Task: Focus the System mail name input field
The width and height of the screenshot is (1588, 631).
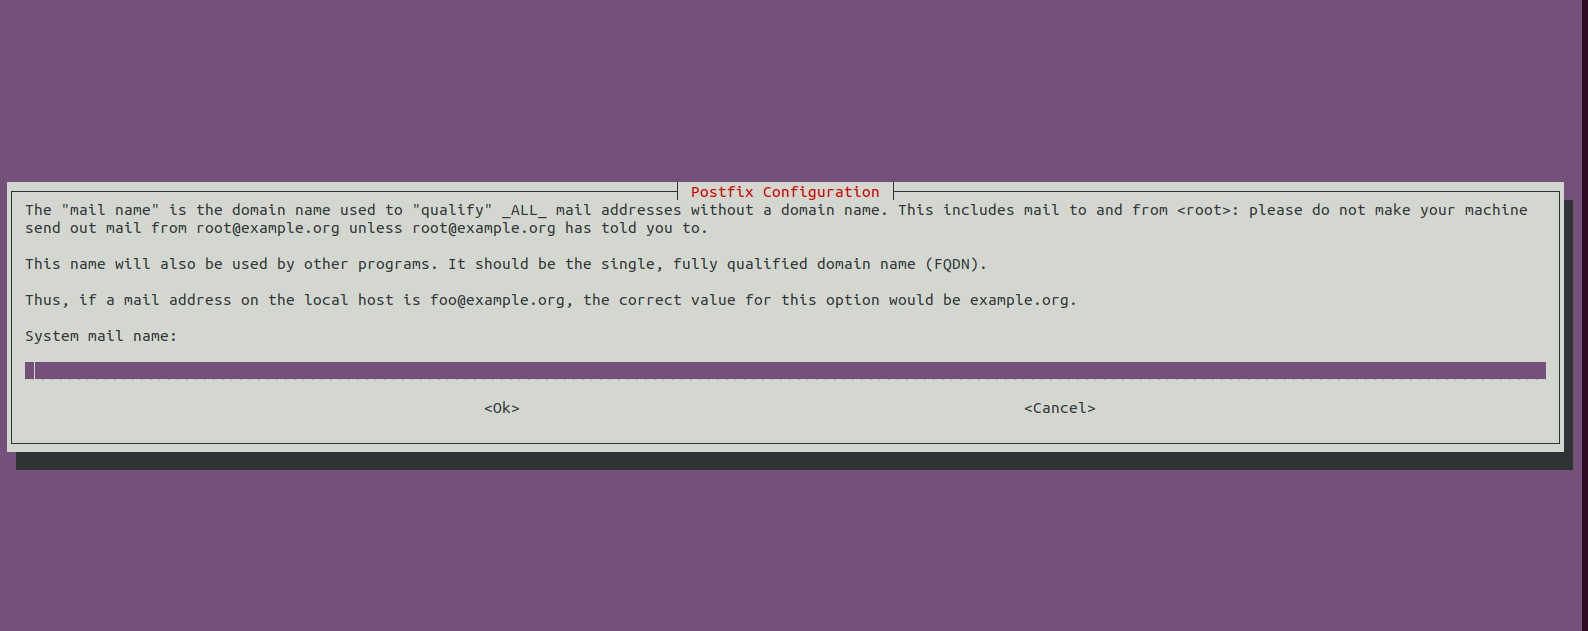Action: click(785, 371)
